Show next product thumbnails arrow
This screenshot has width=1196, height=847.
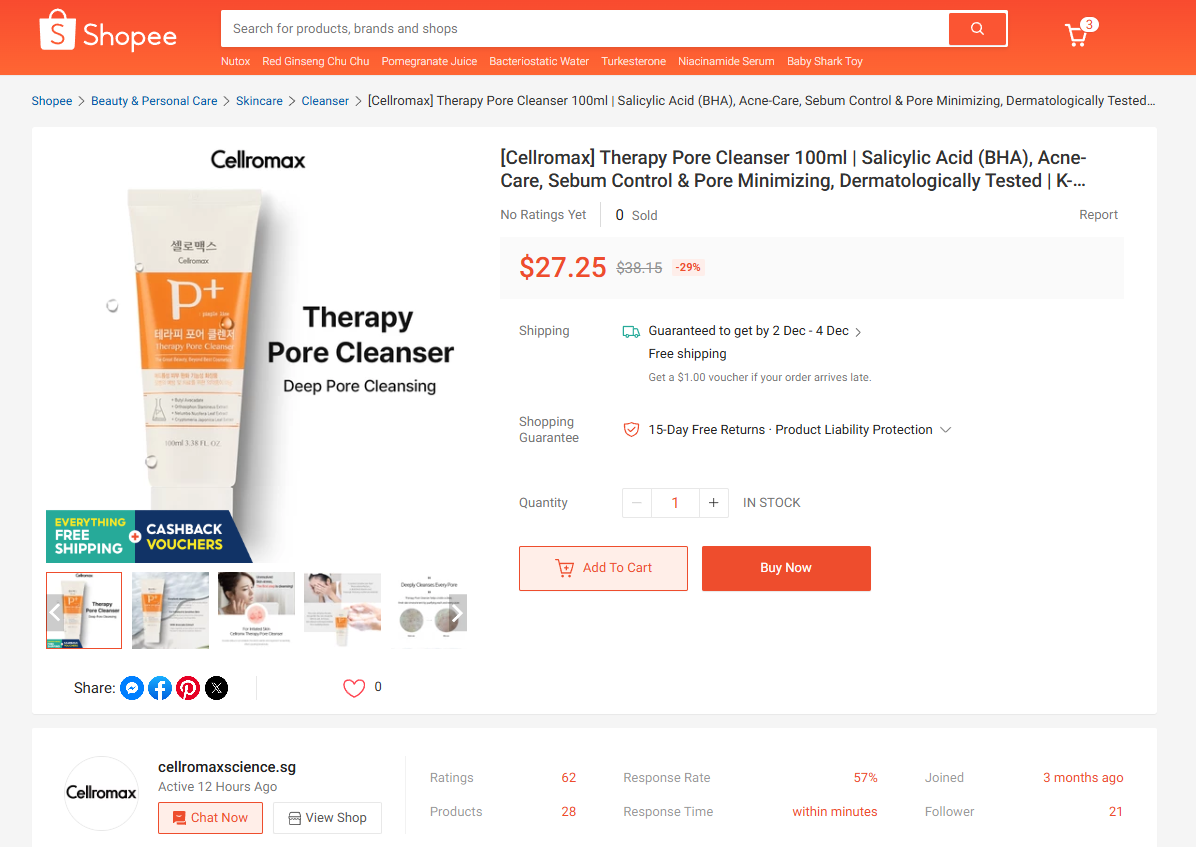[456, 613]
